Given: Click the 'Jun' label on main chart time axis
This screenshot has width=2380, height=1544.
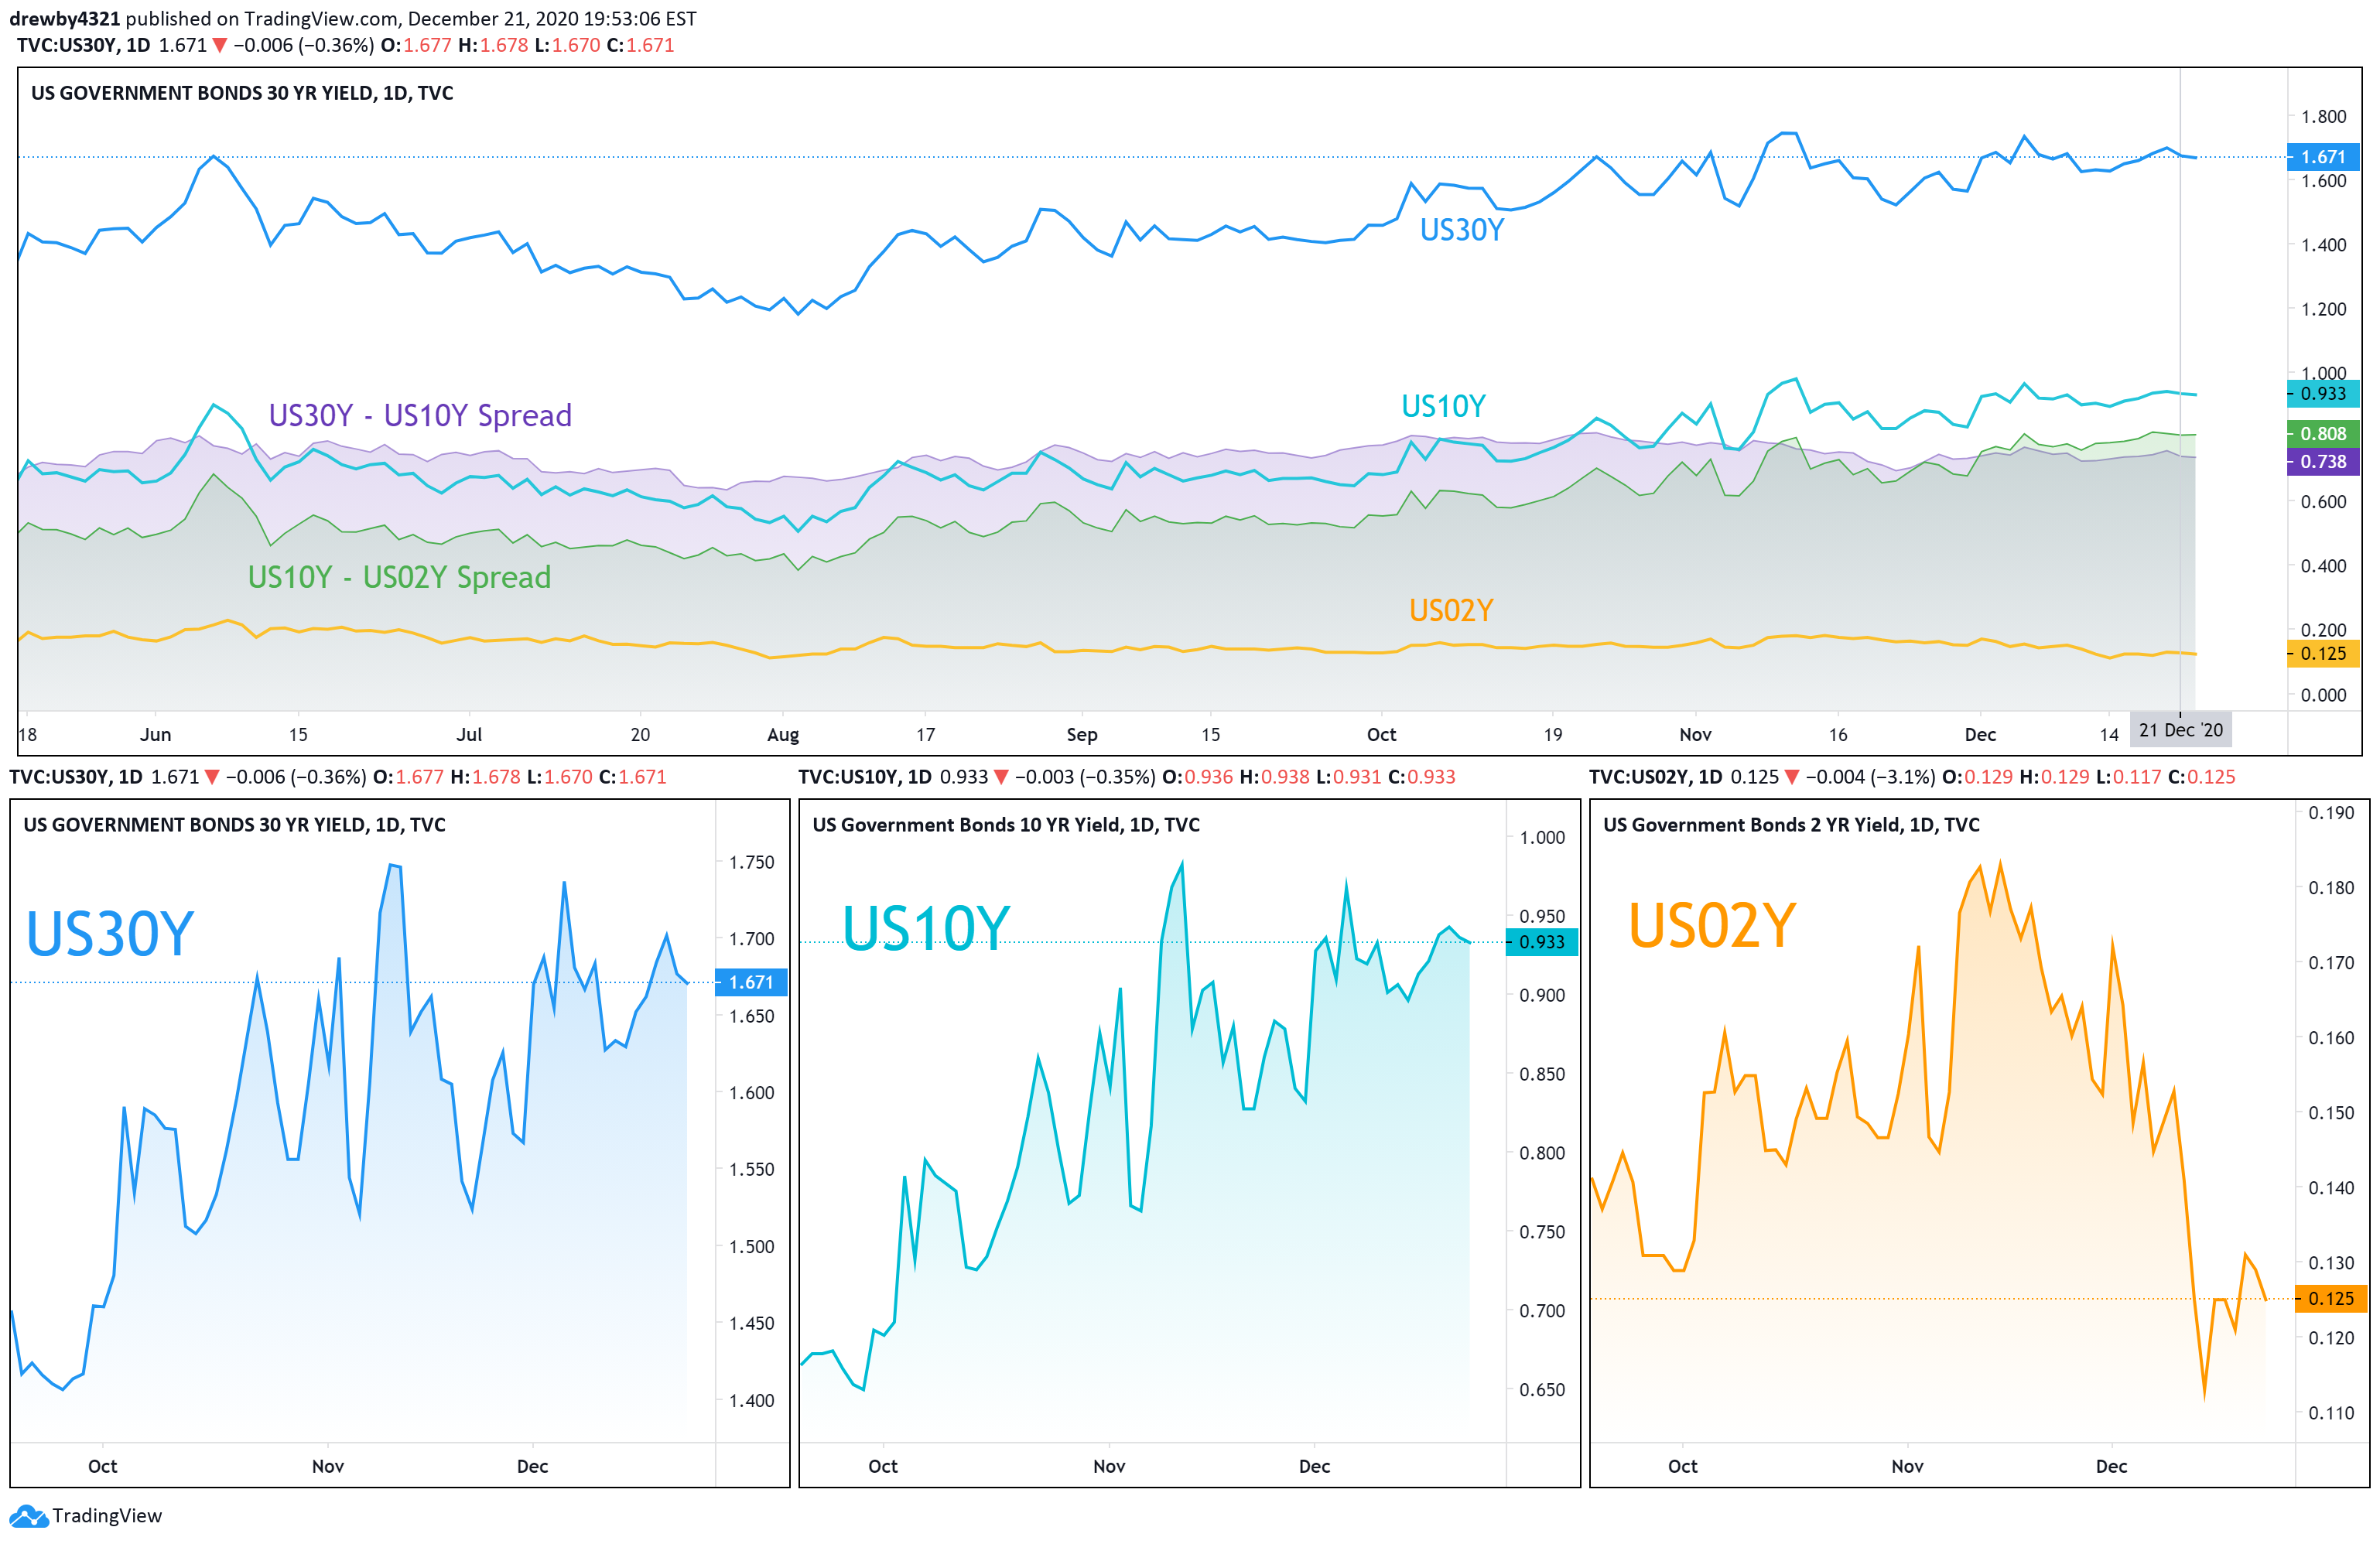Looking at the screenshot, I should point(155,735).
